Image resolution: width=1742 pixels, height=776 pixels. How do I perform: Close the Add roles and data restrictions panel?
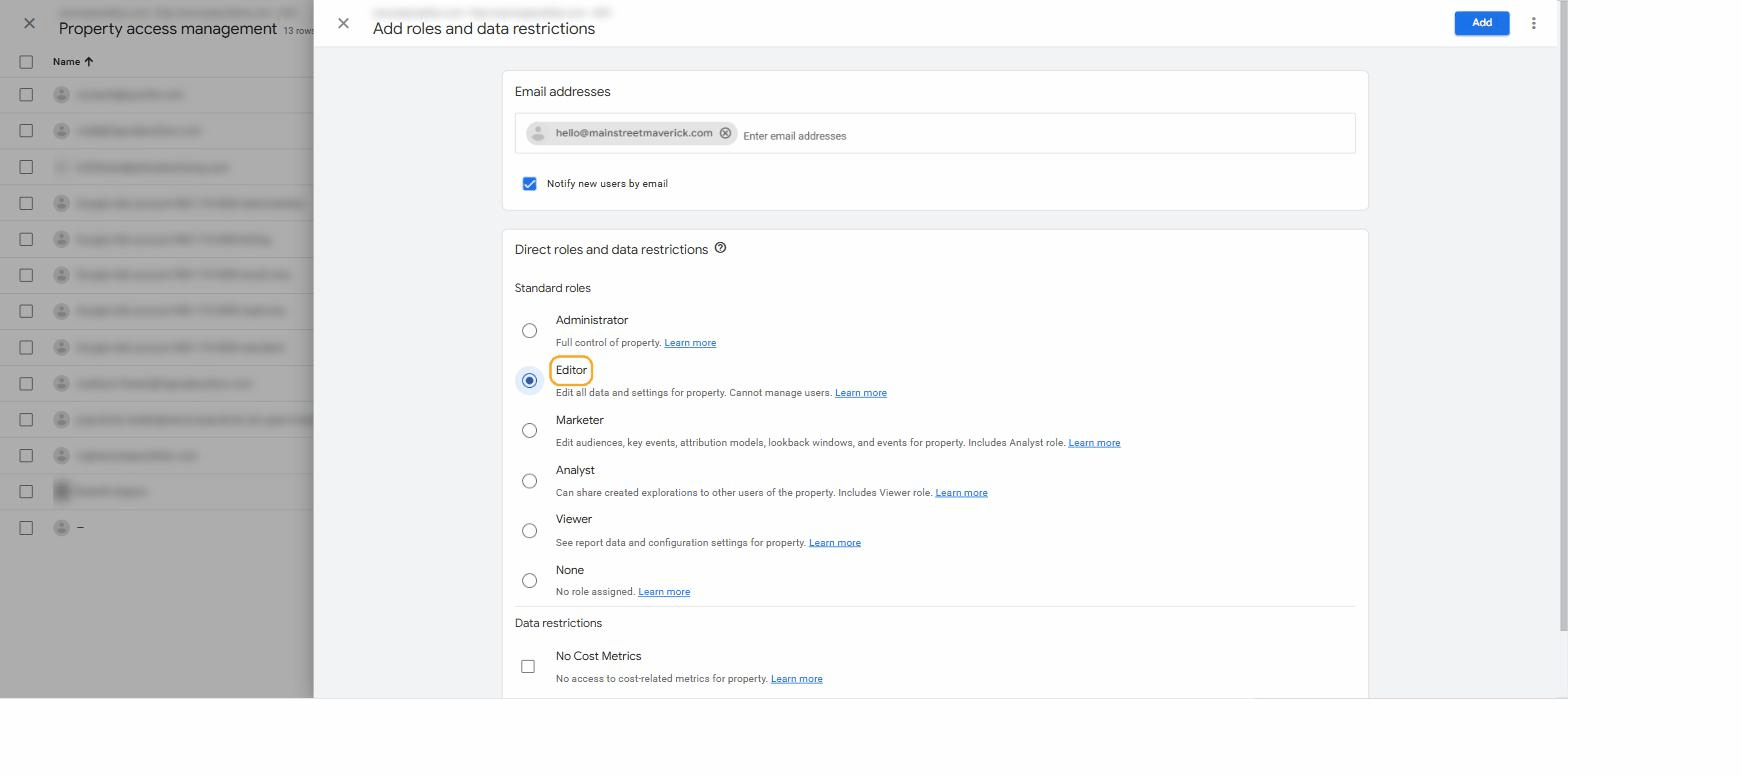click(x=343, y=23)
